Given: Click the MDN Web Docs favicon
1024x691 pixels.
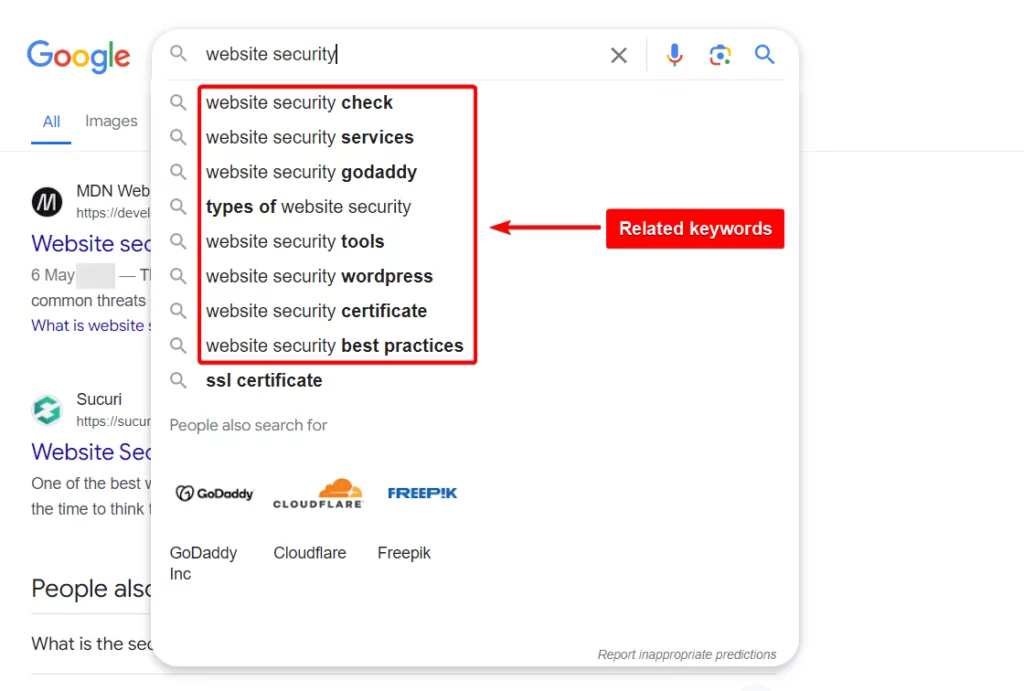Looking at the screenshot, I should (47, 202).
